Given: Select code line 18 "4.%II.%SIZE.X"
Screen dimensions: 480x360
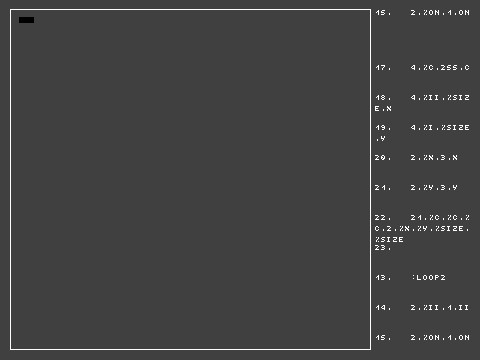Looking at the screenshot, I should click(422, 103).
